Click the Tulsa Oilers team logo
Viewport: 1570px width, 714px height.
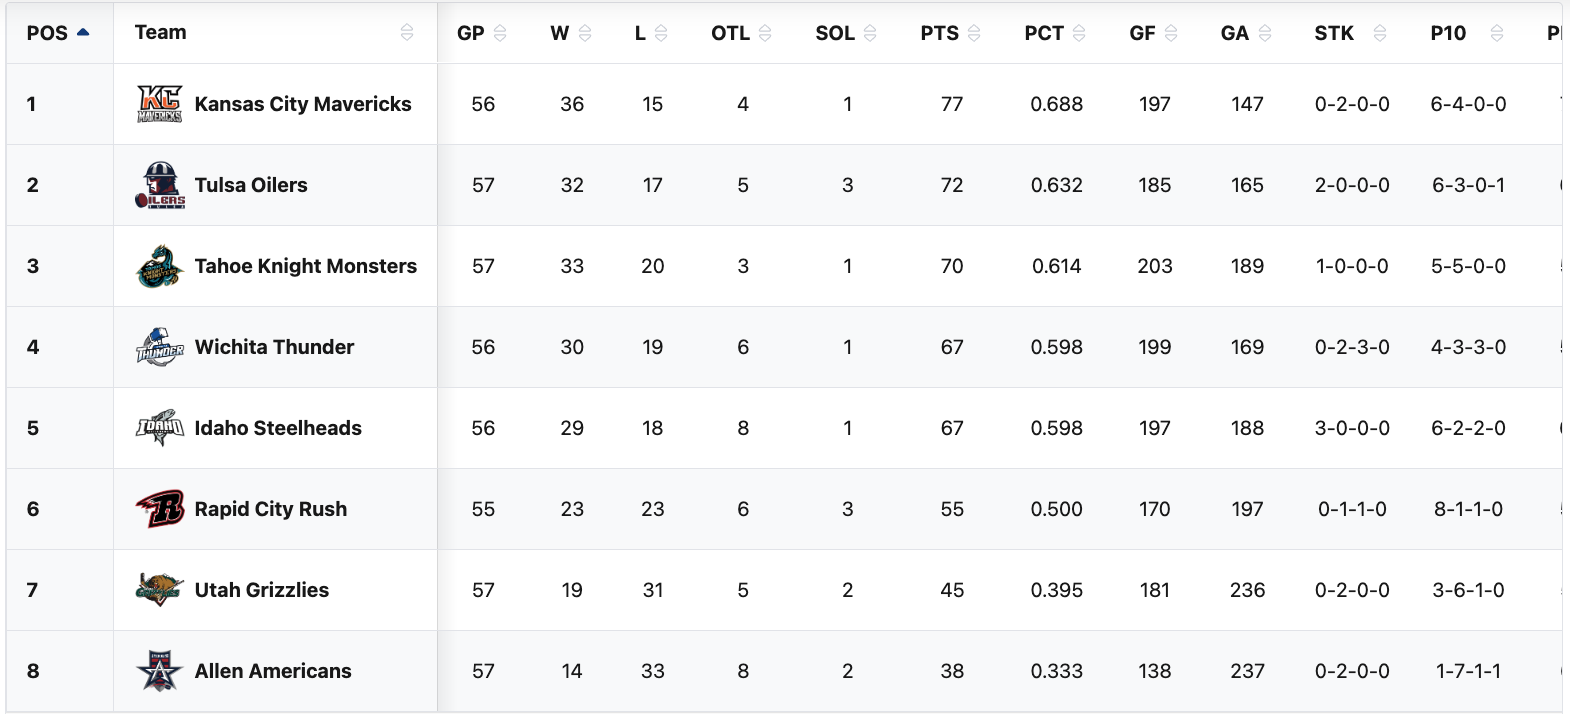click(159, 185)
